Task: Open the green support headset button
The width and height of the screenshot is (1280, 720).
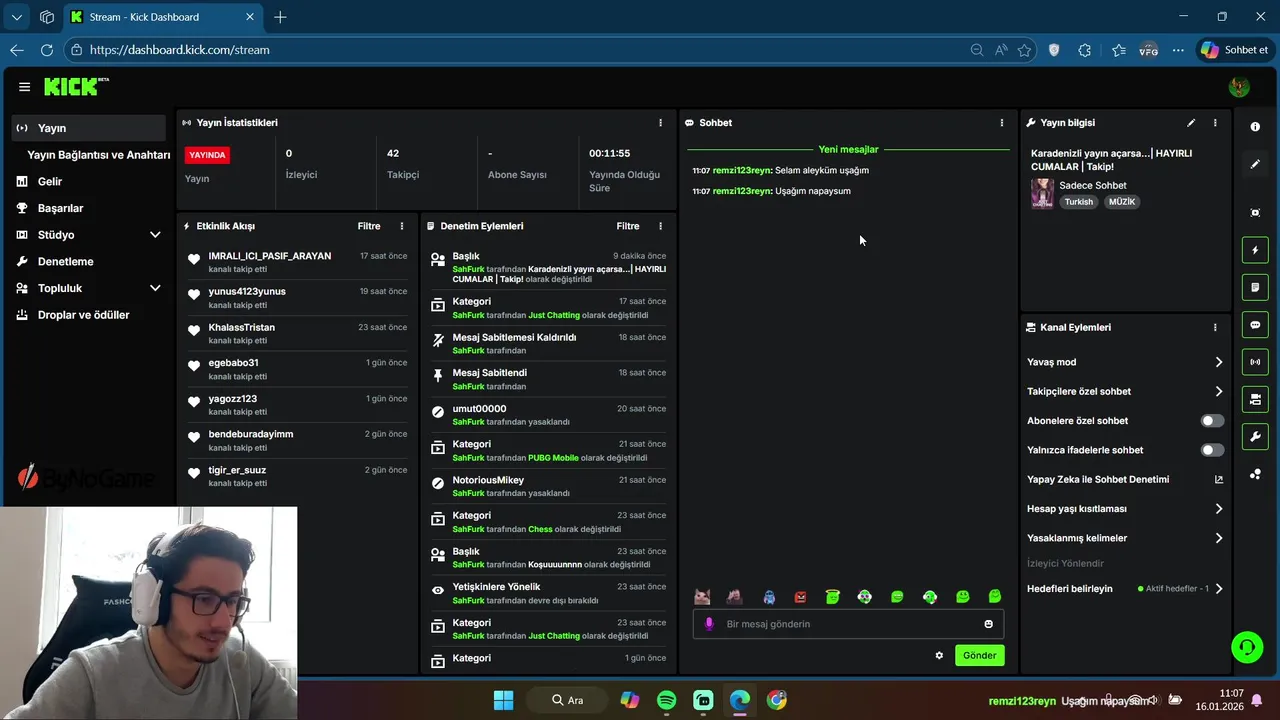Action: 1247,647
